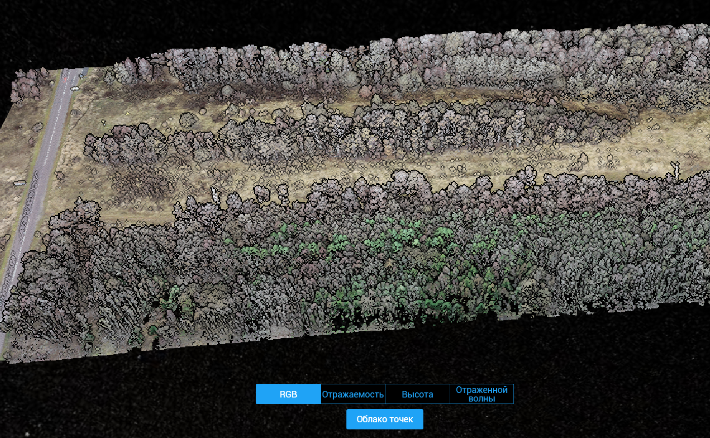The width and height of the screenshot is (710, 438).
Task: Click the Облако точек button
Action: [384, 419]
